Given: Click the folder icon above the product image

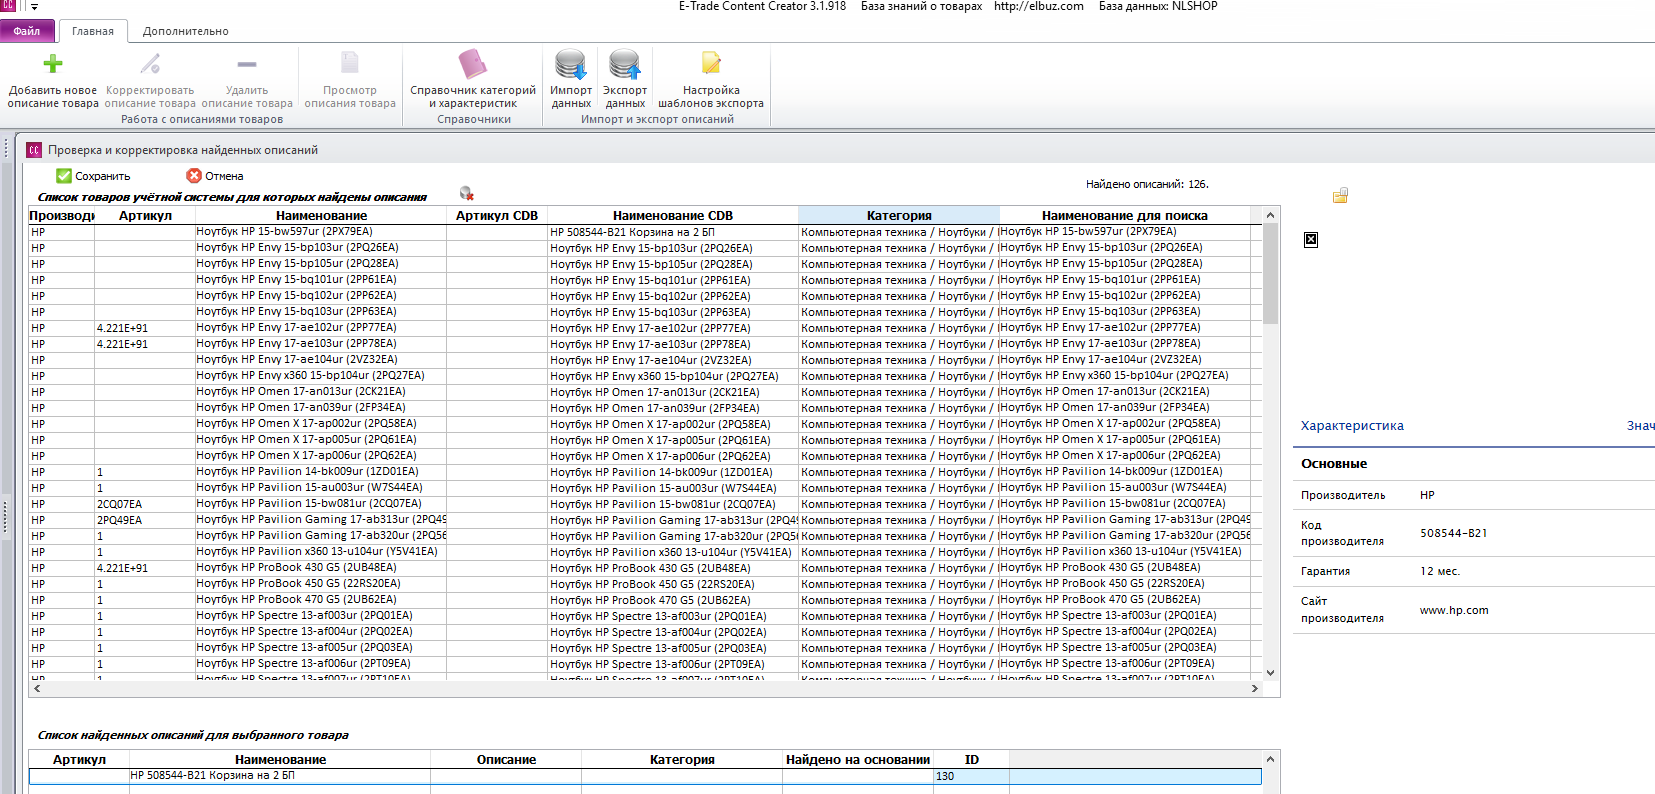Looking at the screenshot, I should 1340,196.
